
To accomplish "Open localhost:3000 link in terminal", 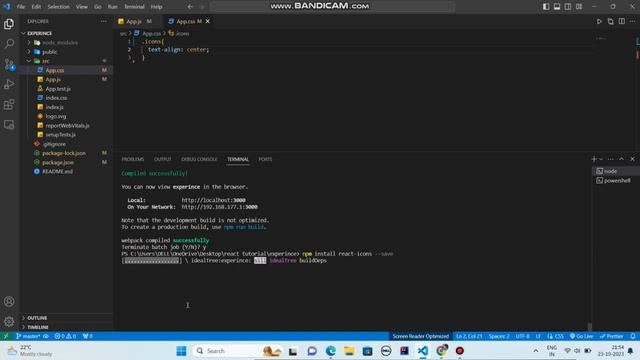I will coord(213,200).
